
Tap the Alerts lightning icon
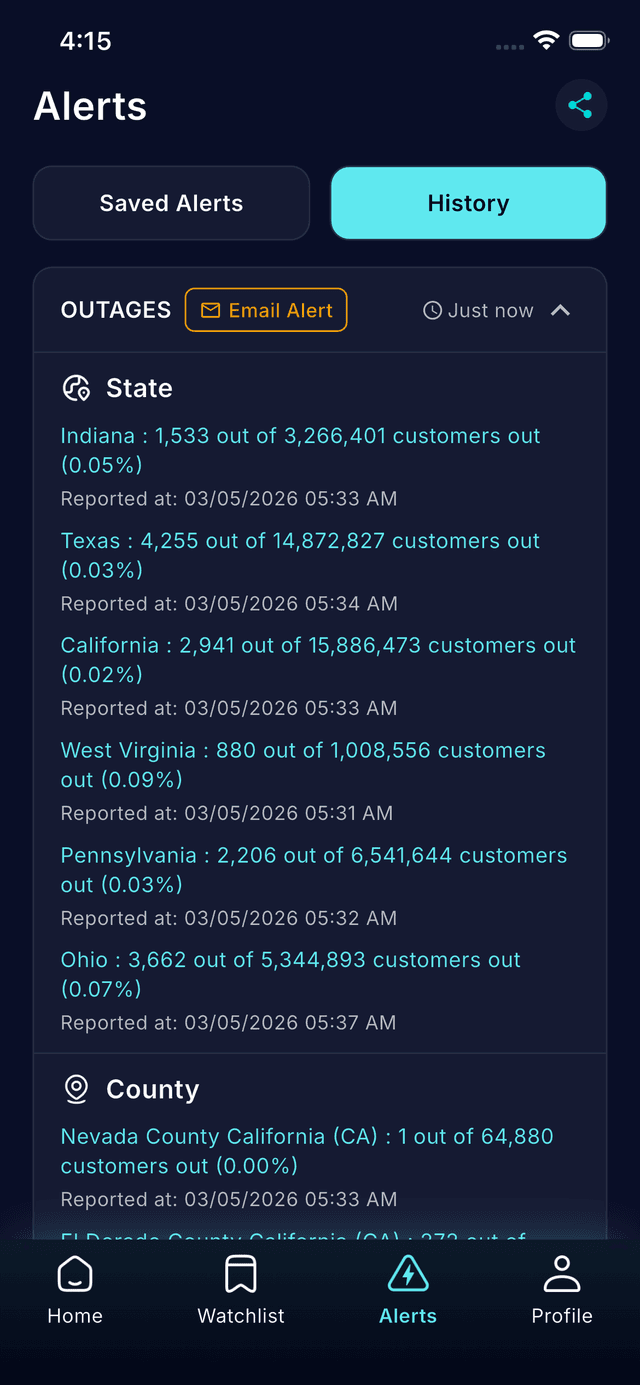coord(408,1274)
